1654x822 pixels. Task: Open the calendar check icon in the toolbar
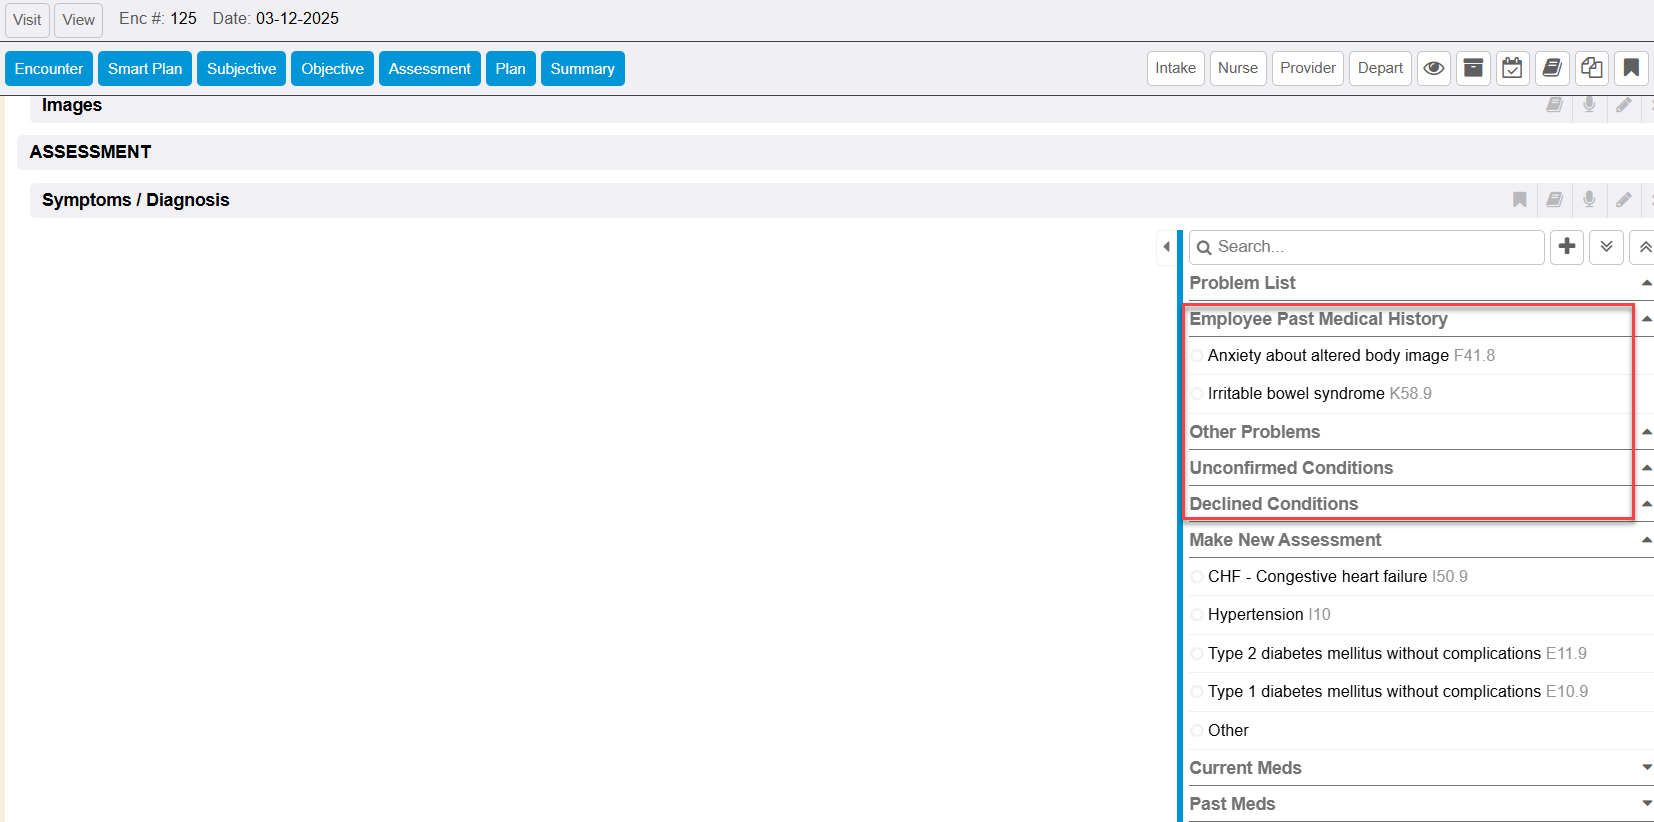coord(1512,68)
